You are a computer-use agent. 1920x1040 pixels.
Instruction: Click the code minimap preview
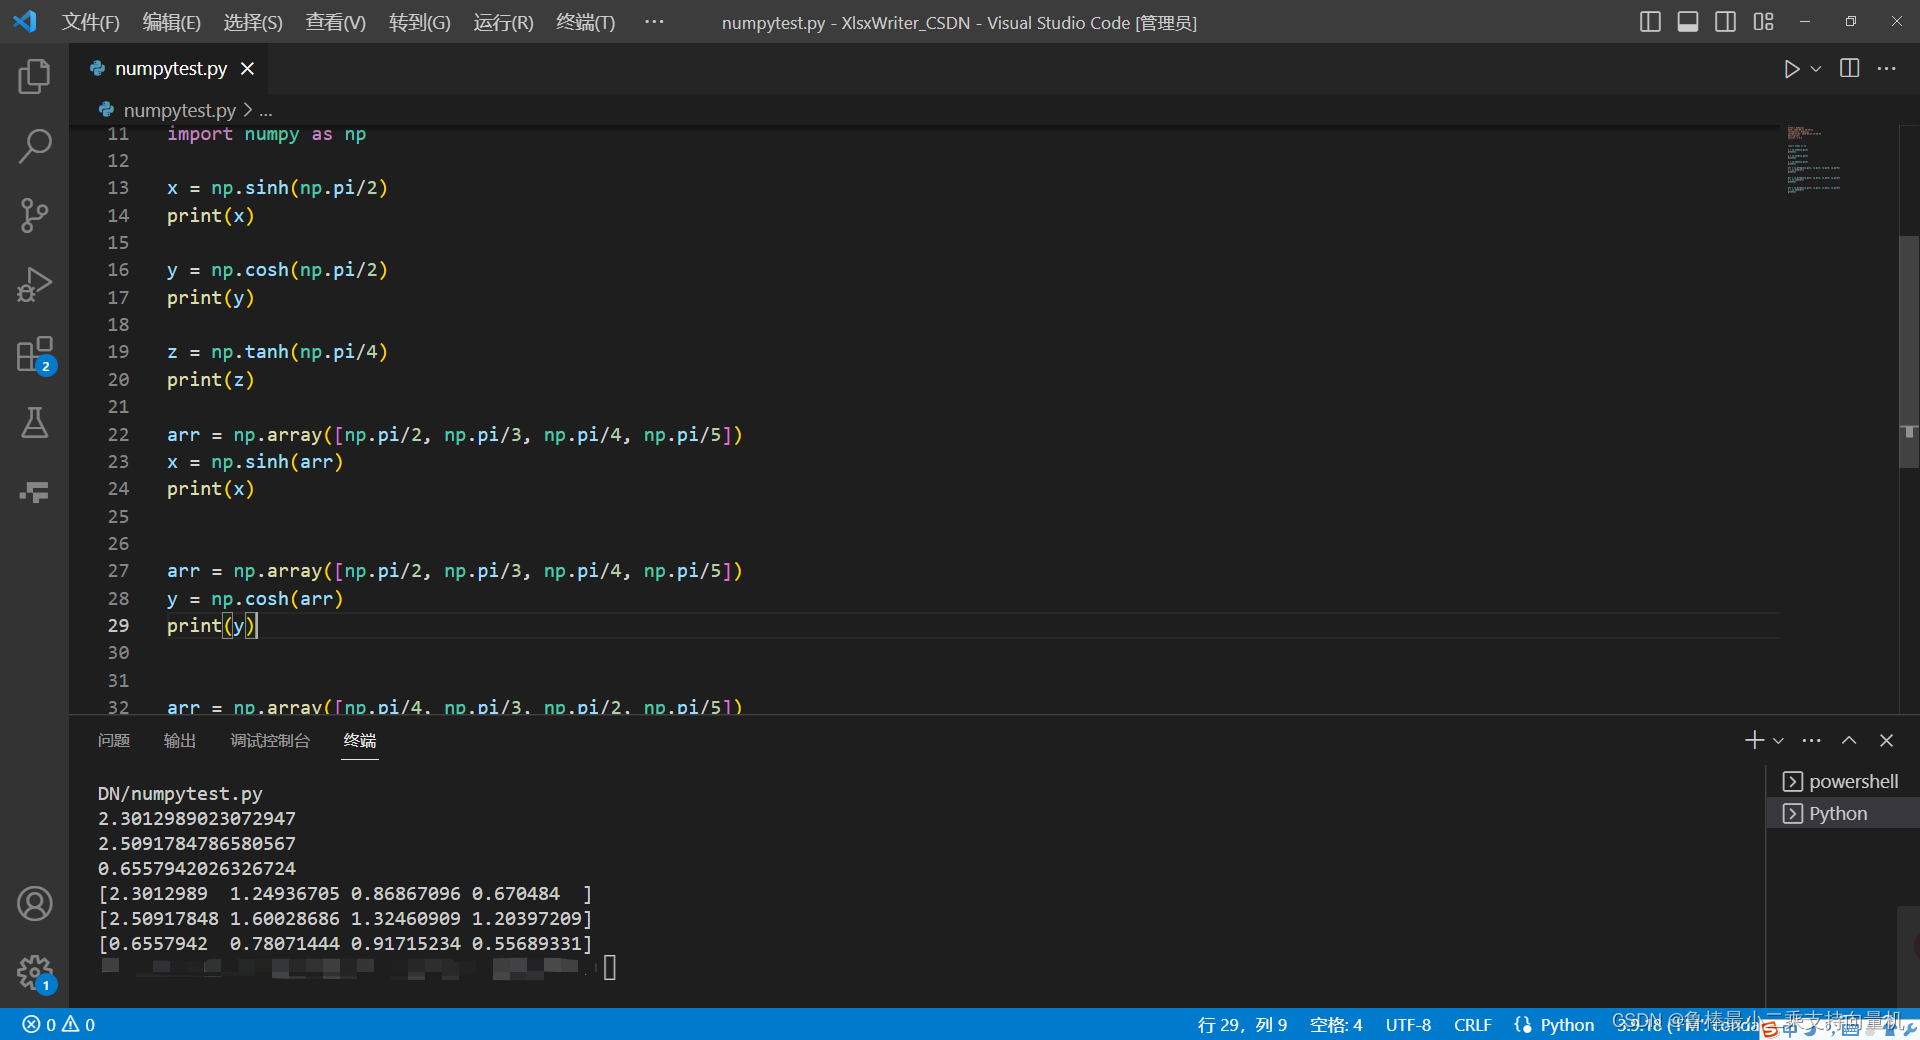point(1815,160)
